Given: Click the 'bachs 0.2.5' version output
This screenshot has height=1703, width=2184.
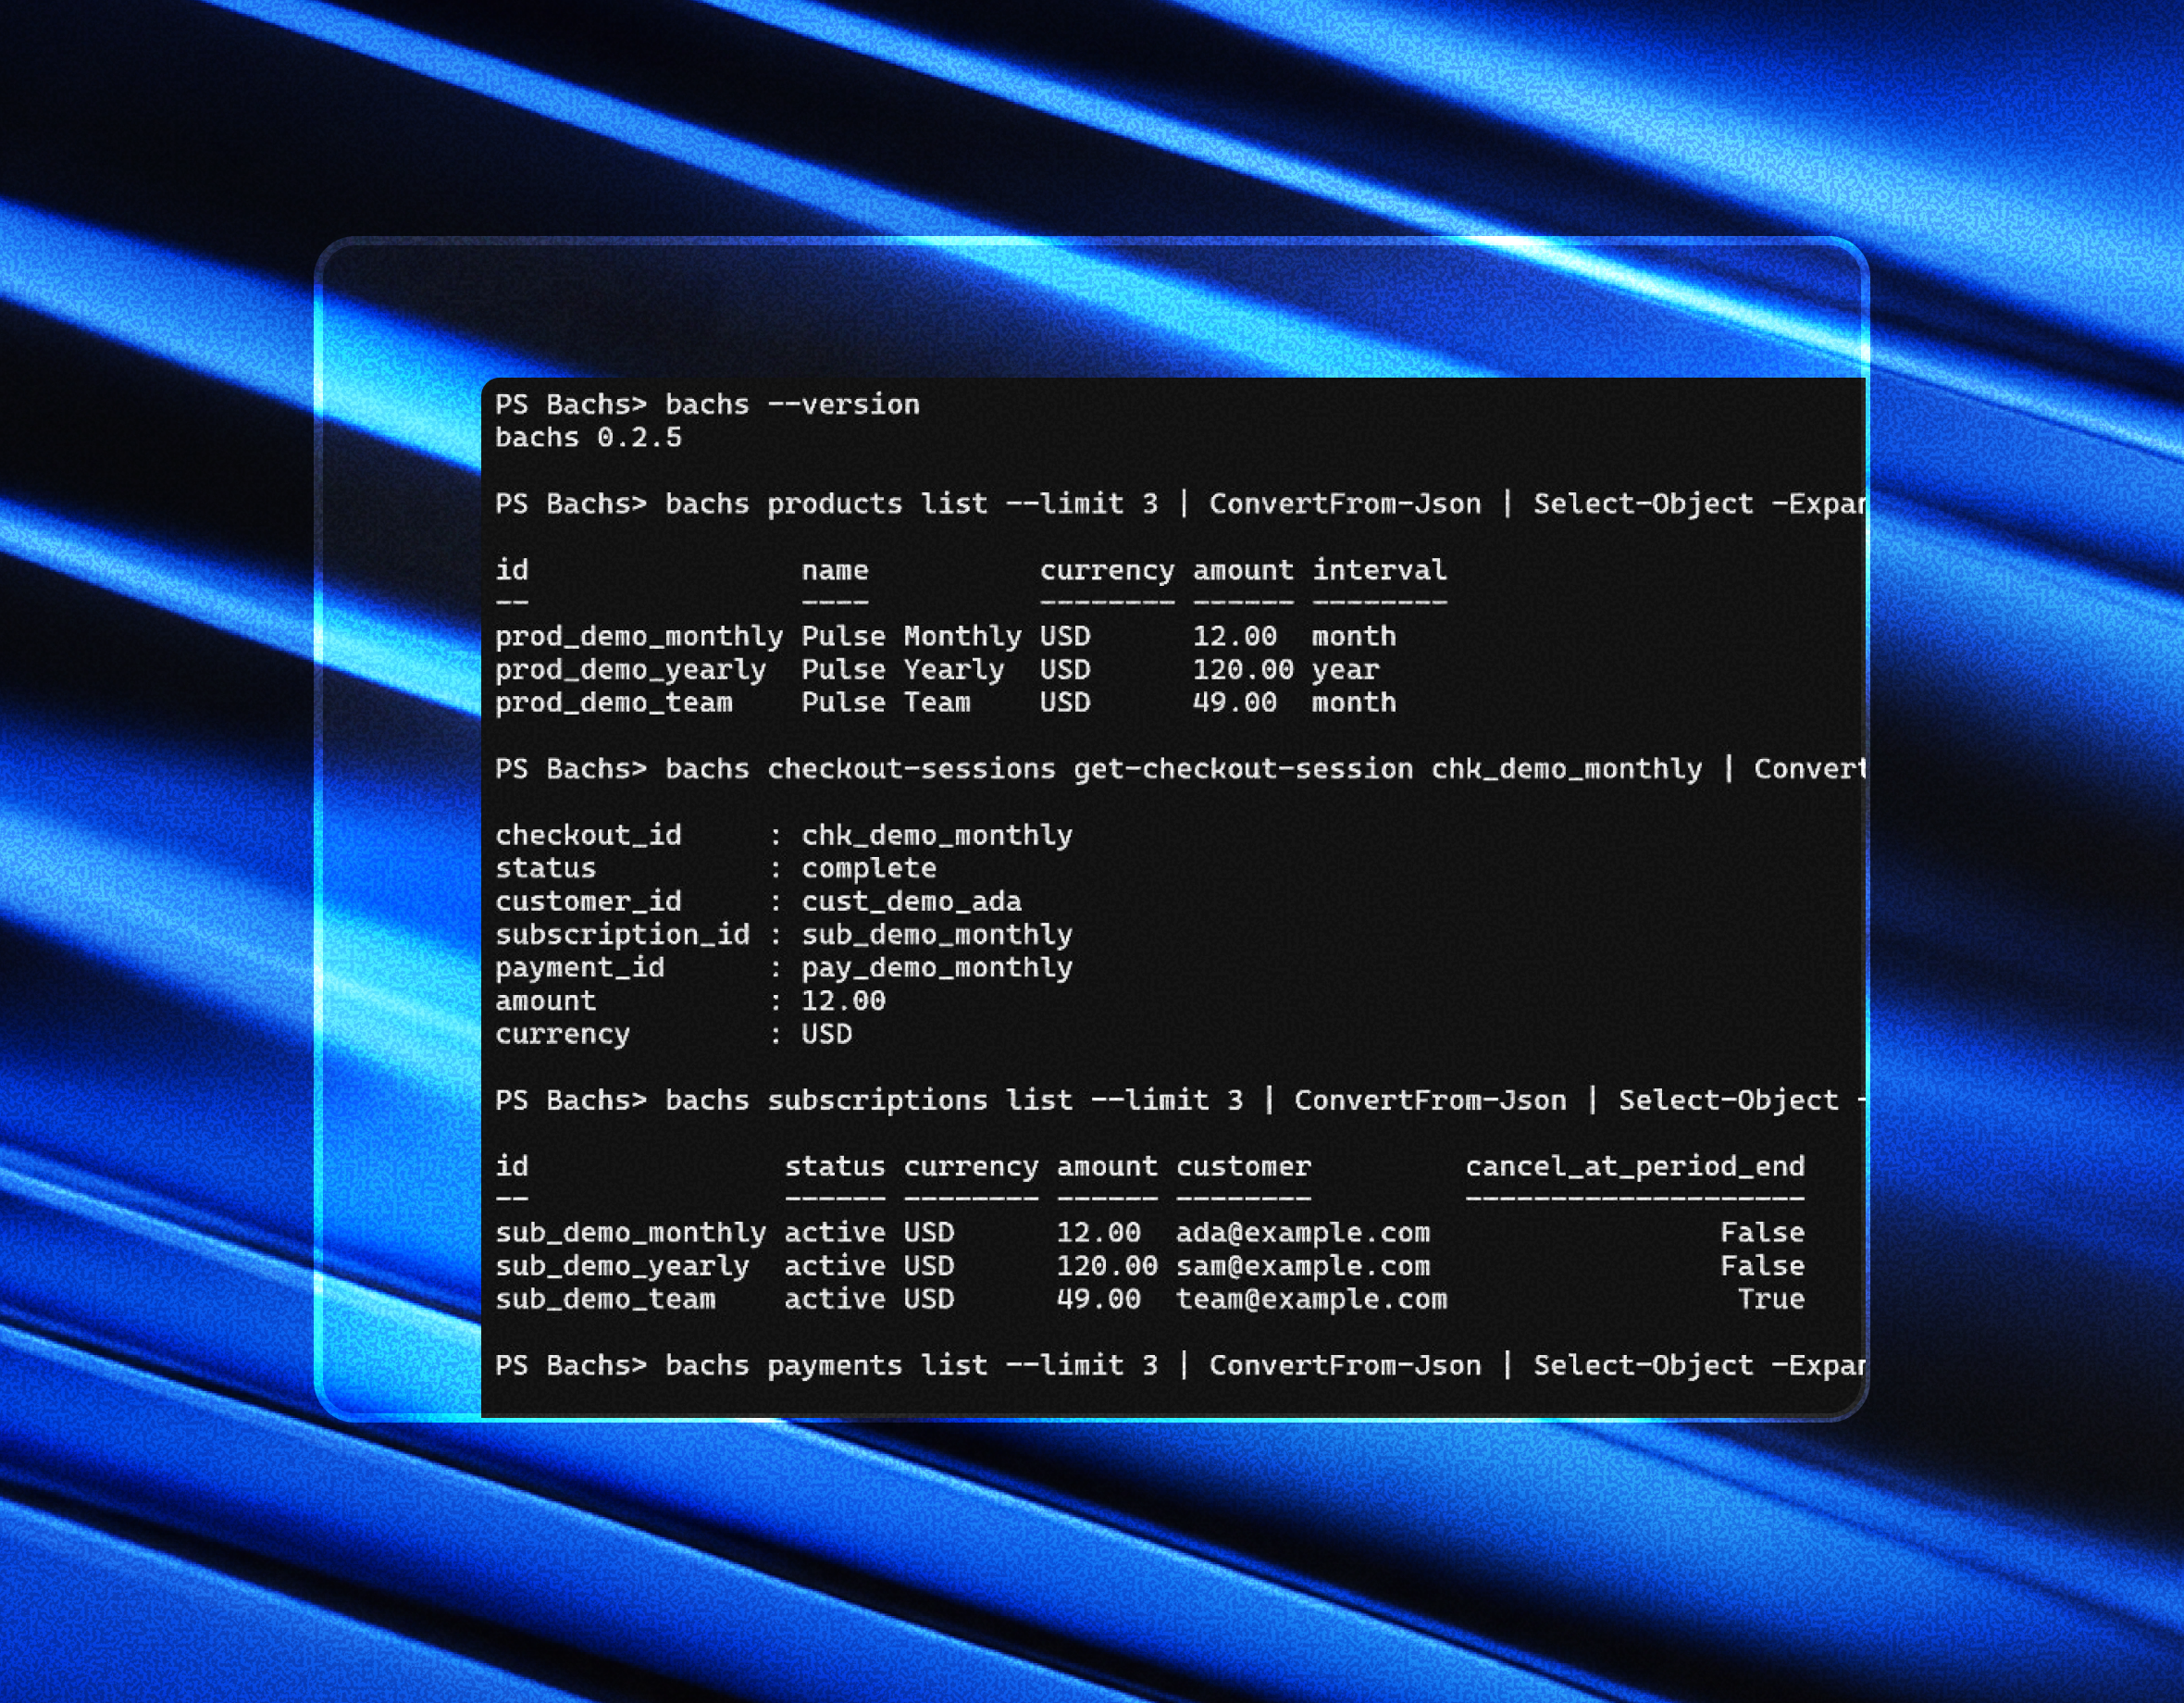Looking at the screenshot, I should click(x=588, y=438).
